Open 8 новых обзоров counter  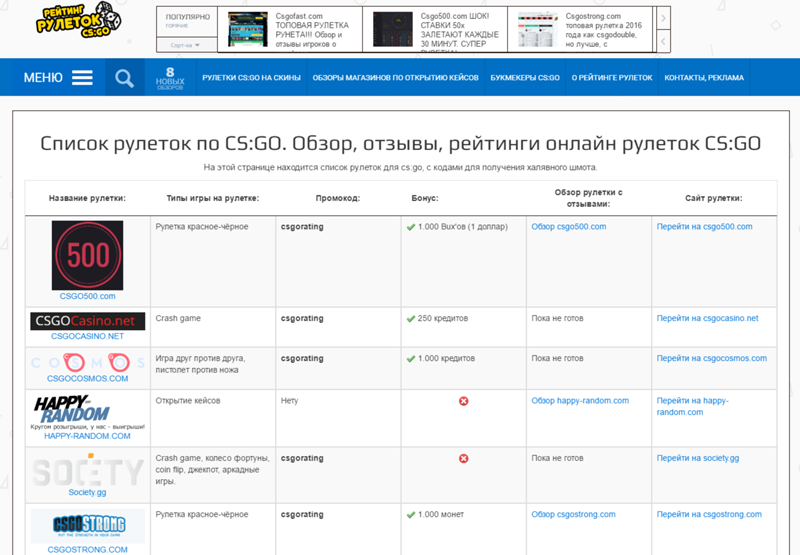pos(170,78)
